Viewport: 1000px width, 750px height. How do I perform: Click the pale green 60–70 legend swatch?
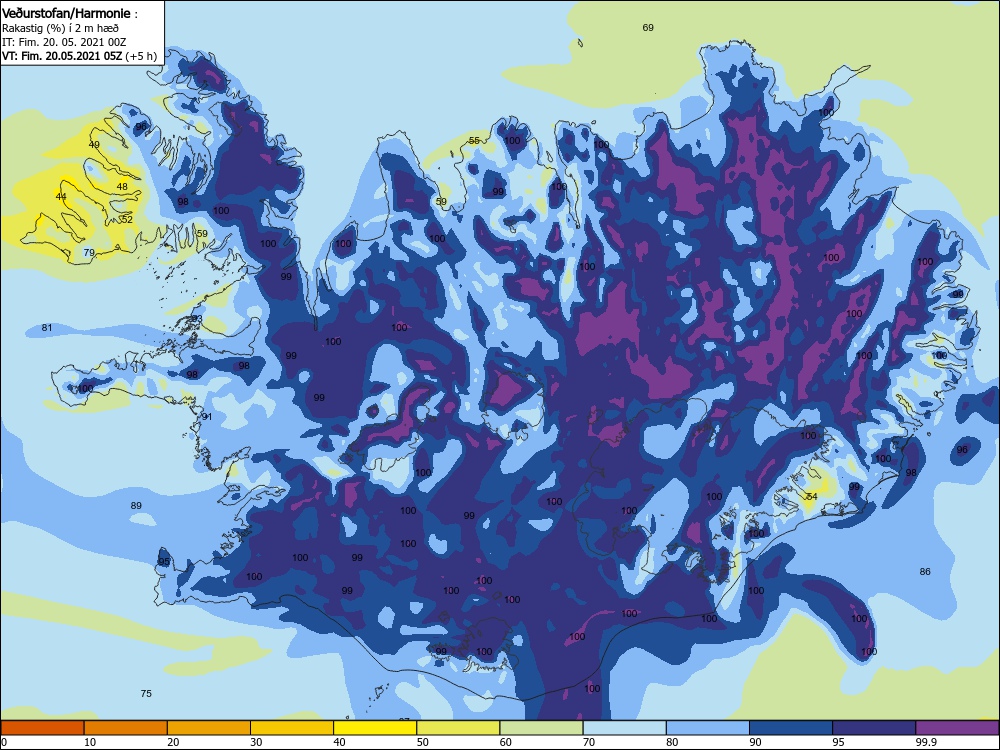541,728
